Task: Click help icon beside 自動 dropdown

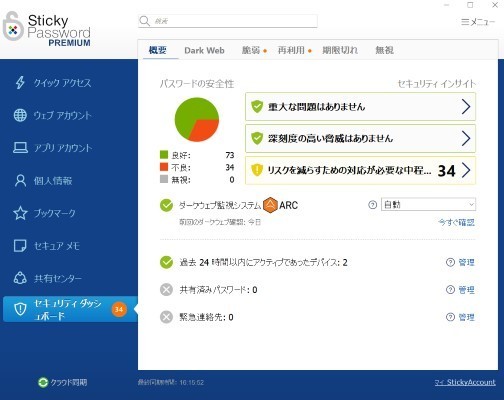Action: pos(372,205)
